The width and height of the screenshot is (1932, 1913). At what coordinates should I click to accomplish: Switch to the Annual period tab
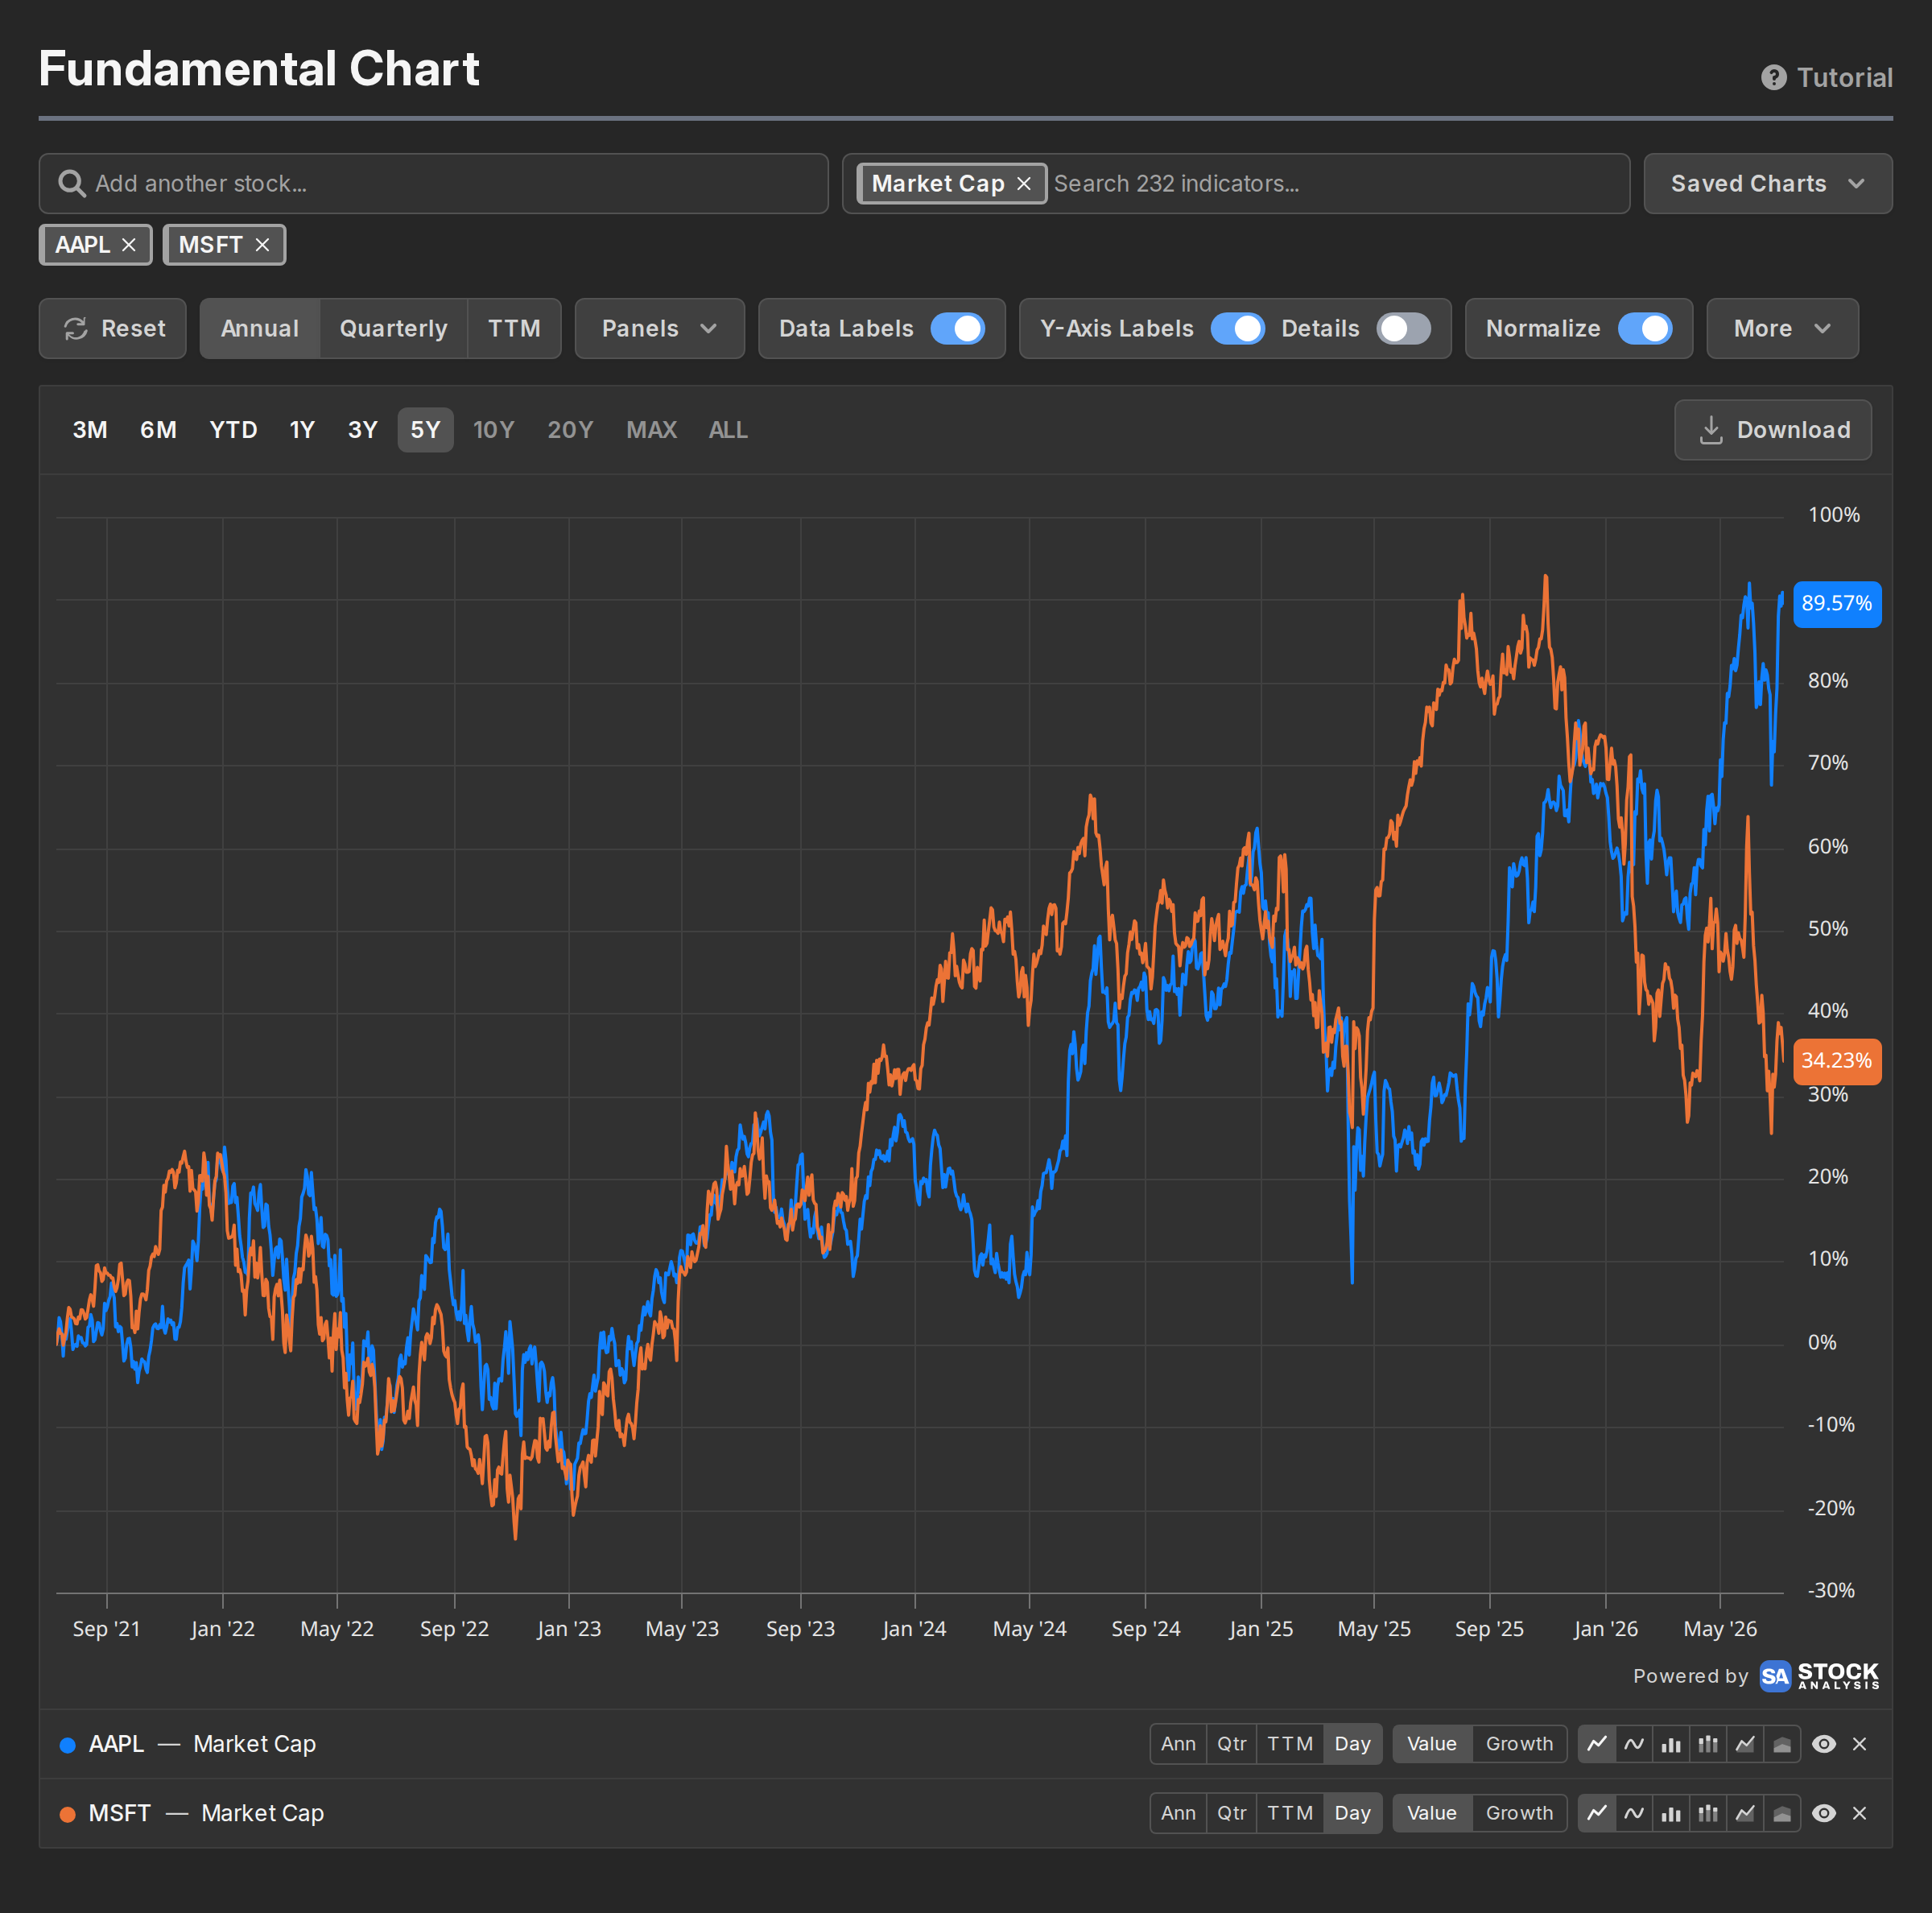[260, 329]
